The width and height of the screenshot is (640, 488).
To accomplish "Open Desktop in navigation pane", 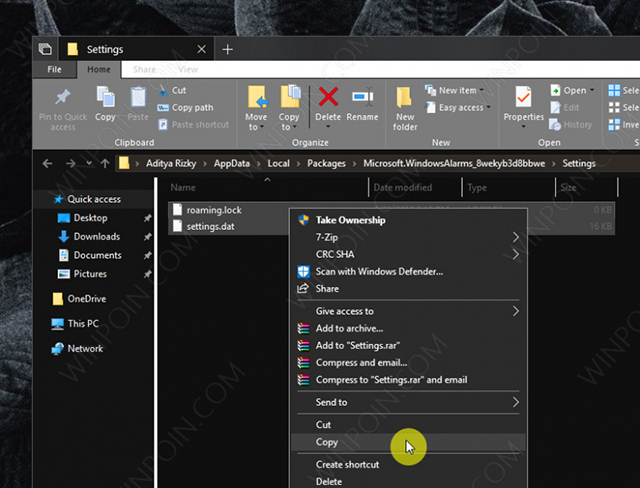I will tap(90, 218).
